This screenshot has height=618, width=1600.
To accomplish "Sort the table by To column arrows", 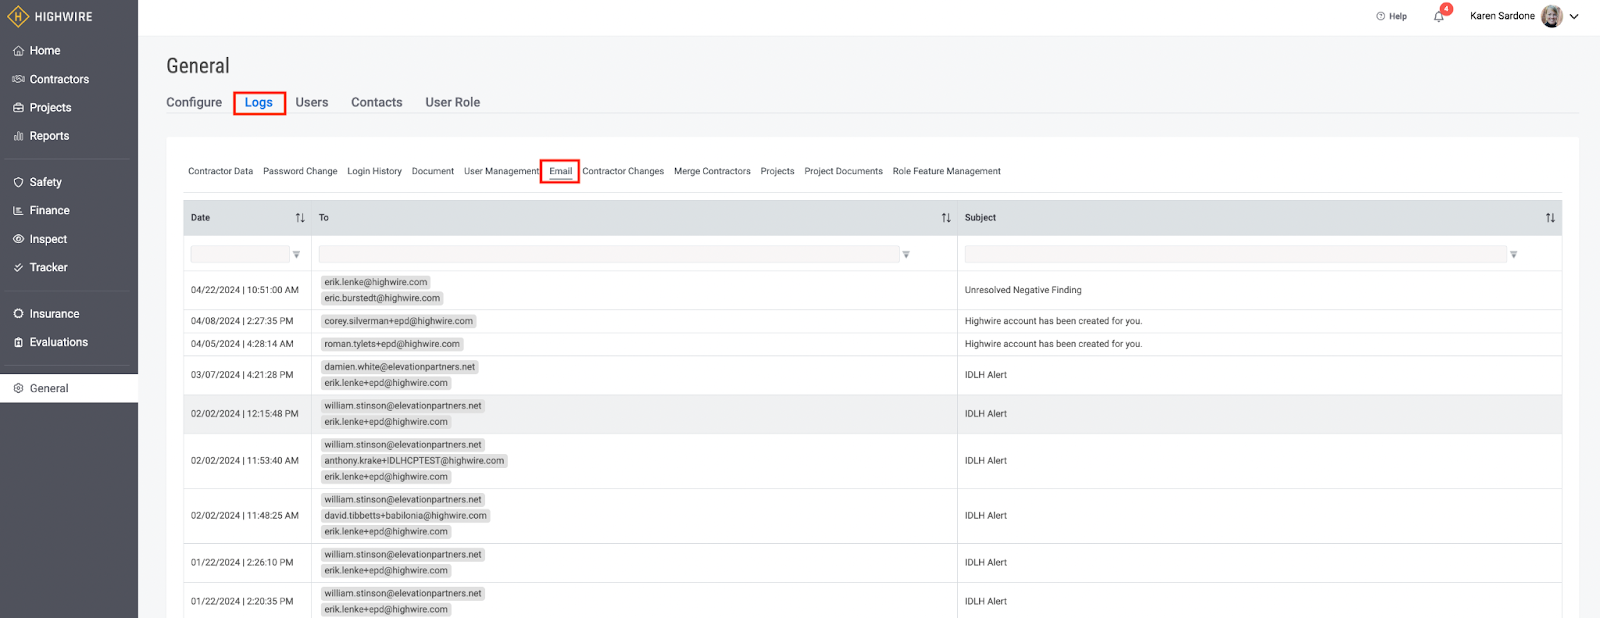I will click(946, 218).
